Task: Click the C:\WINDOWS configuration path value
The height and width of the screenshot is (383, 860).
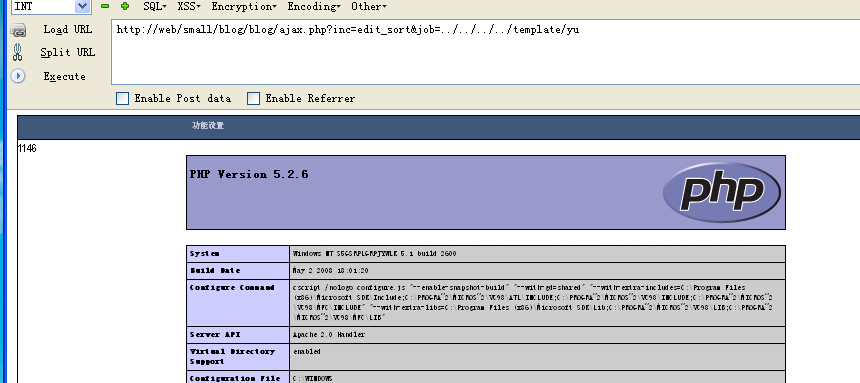Action: click(x=313, y=378)
